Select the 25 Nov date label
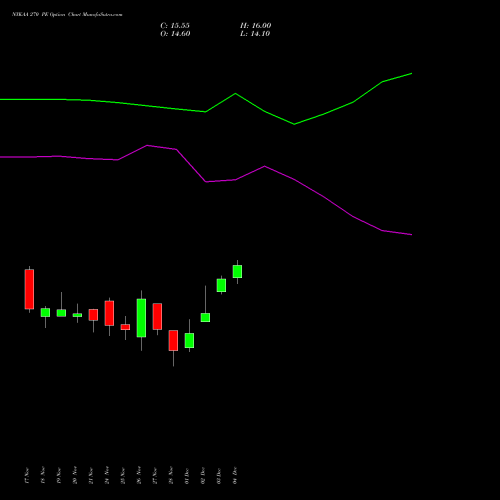500x500 pixels. (123, 475)
